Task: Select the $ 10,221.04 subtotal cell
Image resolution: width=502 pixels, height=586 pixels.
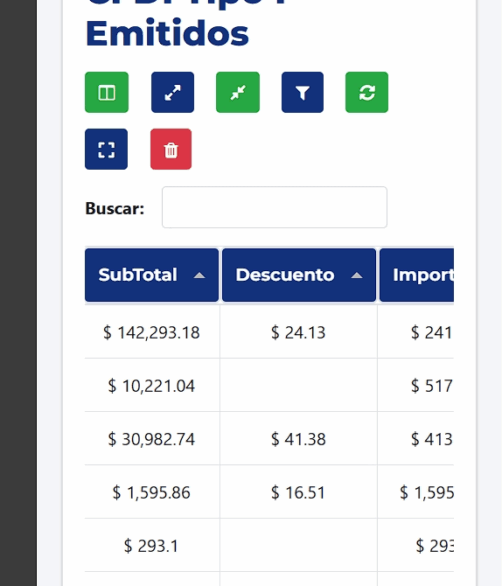Action: point(152,385)
